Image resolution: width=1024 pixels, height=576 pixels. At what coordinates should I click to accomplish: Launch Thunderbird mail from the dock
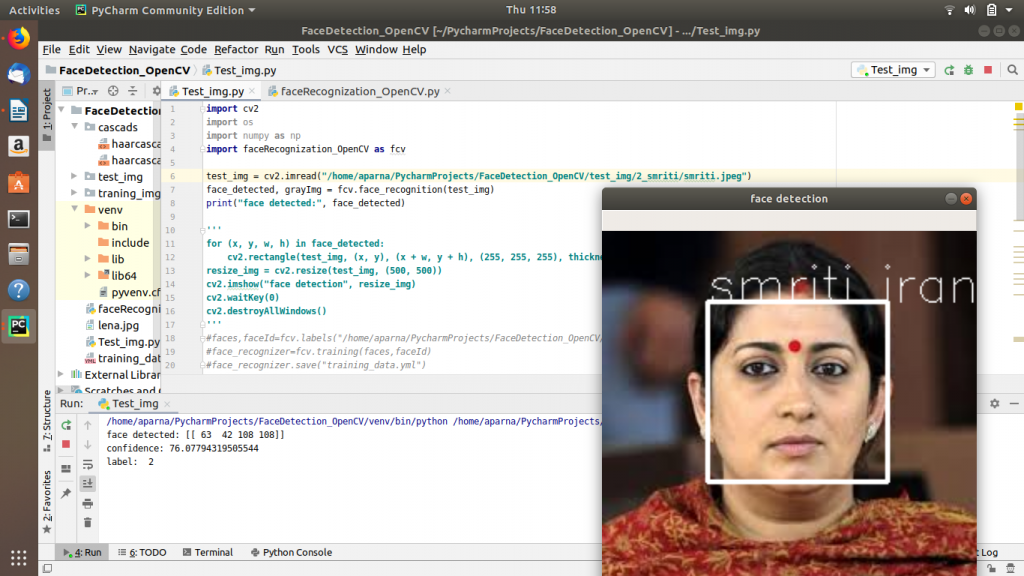coord(18,74)
